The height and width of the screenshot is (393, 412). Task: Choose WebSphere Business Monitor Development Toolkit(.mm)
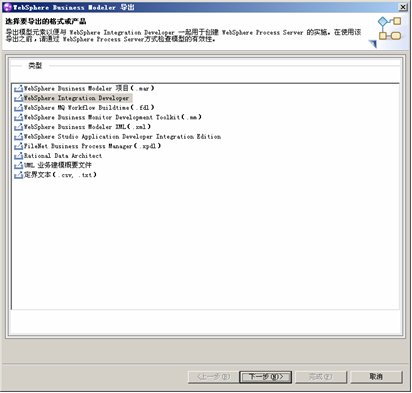pyautogui.click(x=112, y=118)
